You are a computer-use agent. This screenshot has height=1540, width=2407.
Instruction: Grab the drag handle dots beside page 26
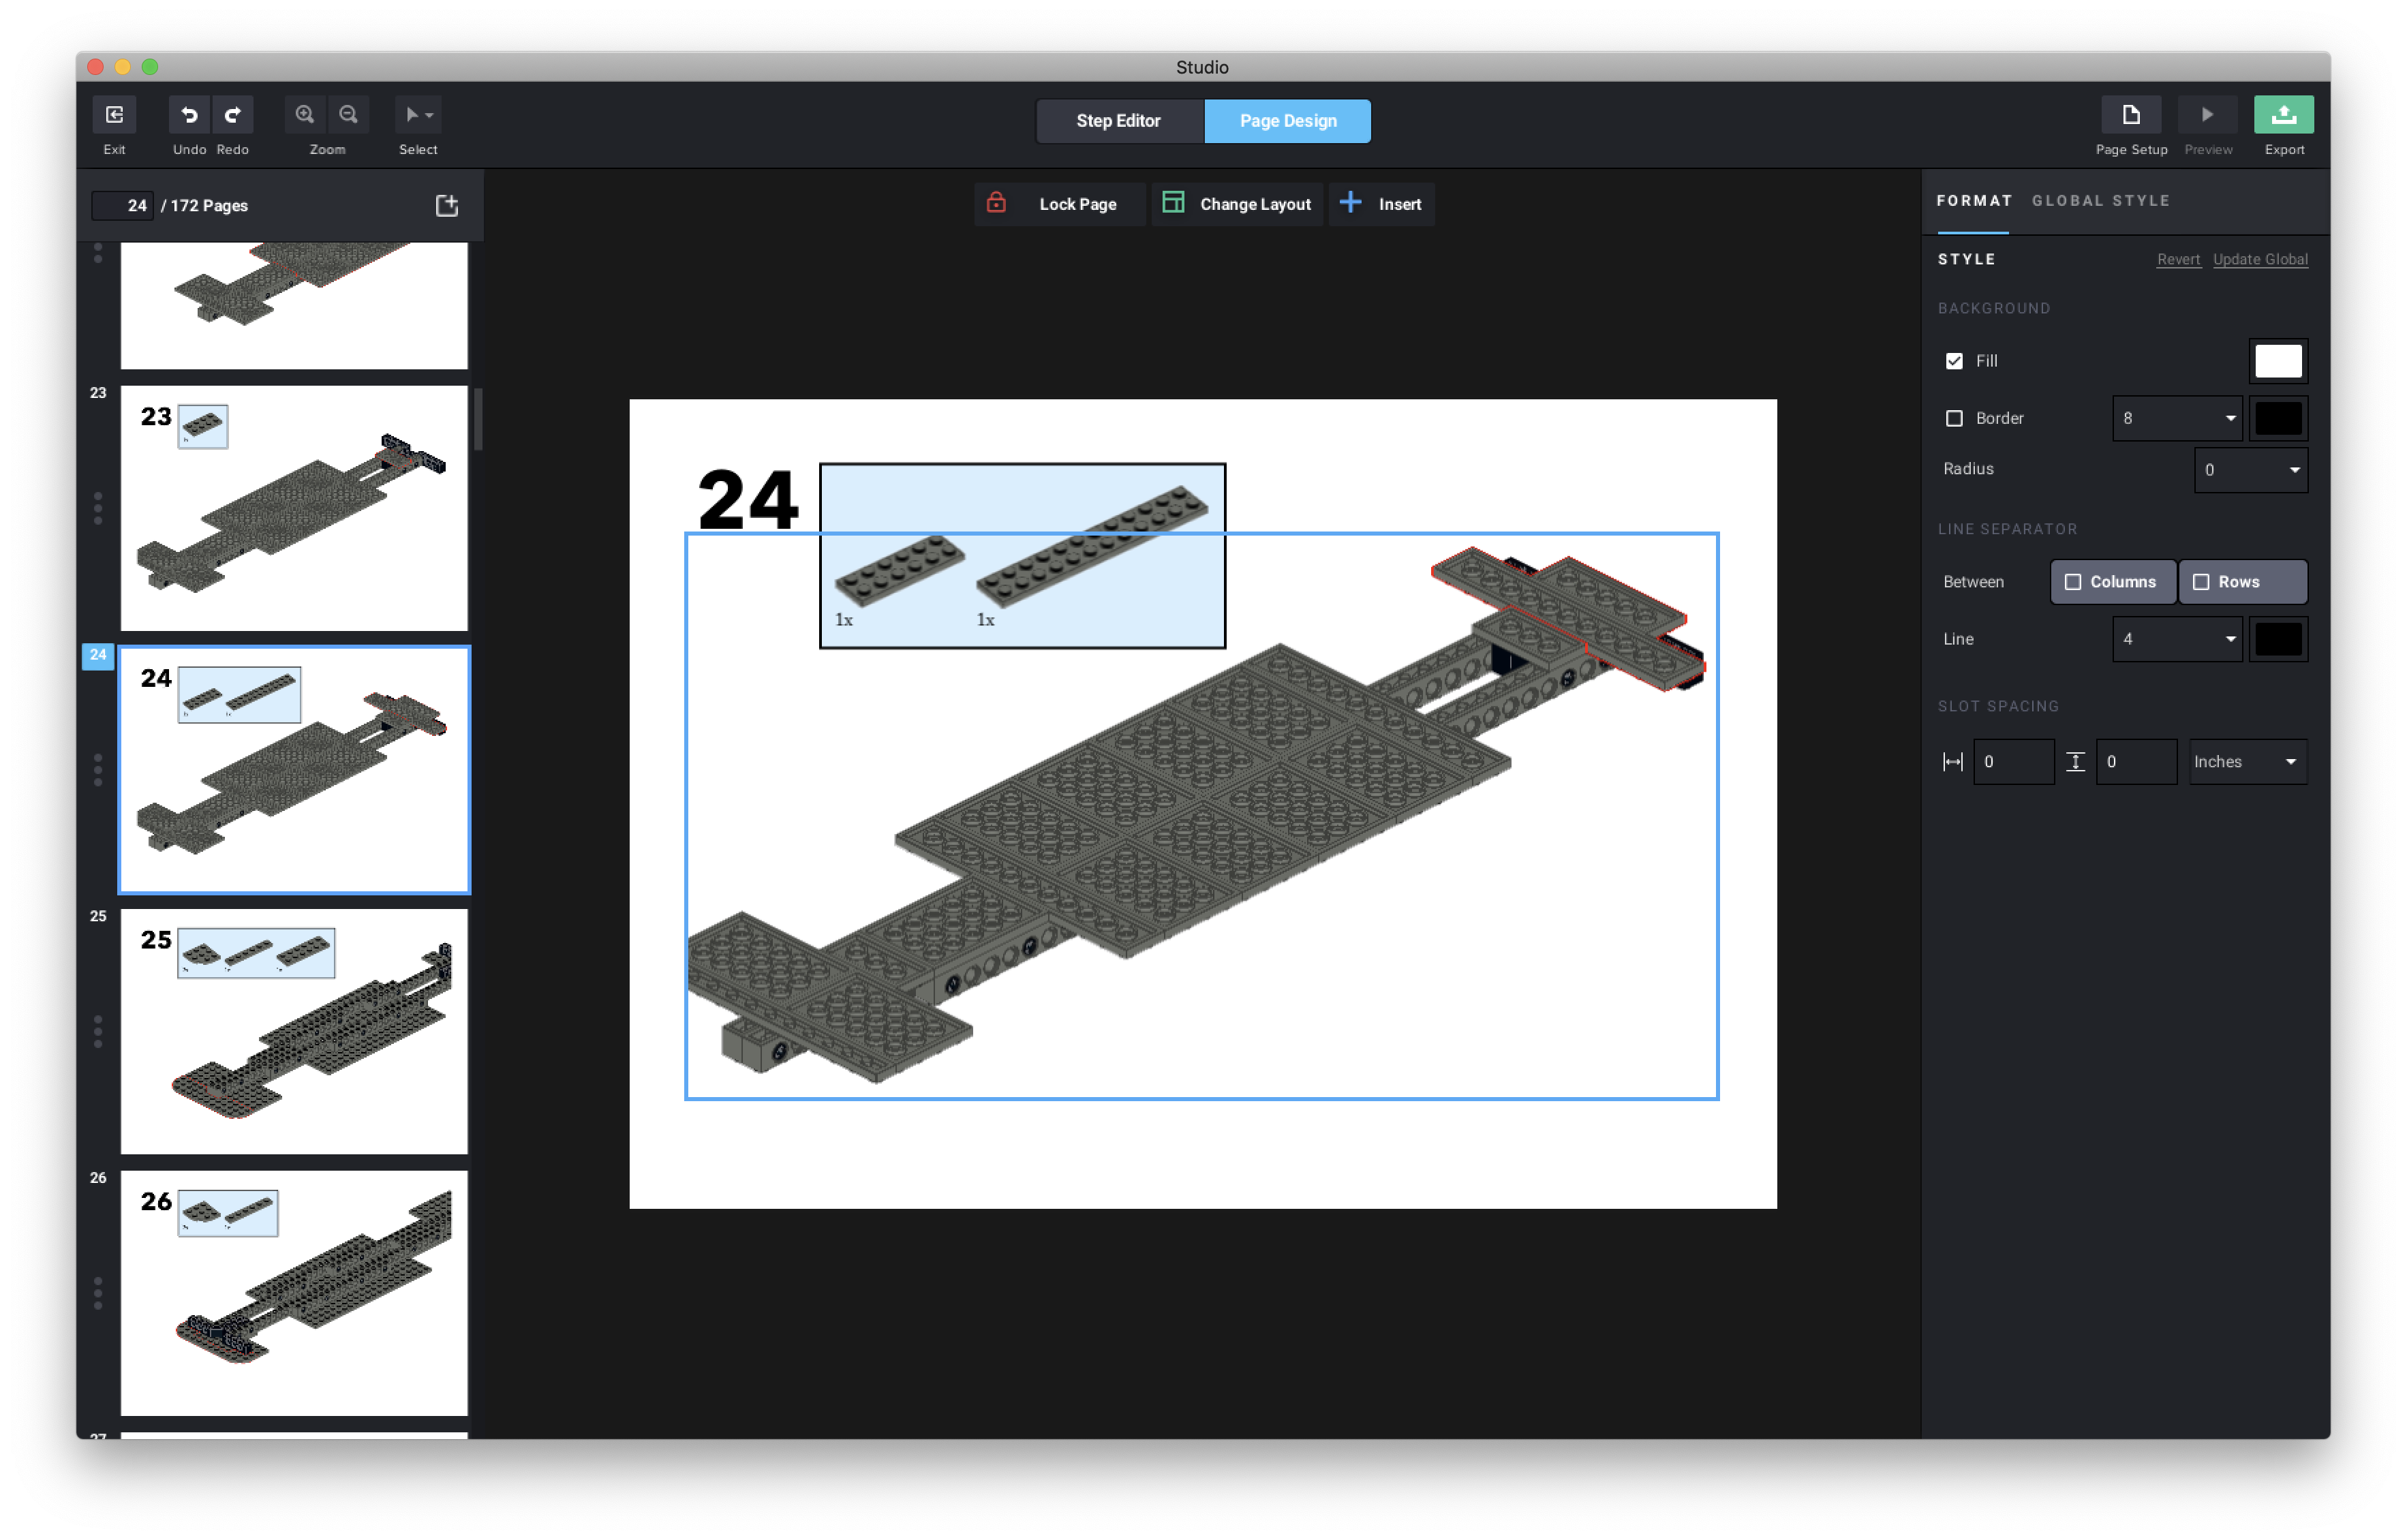tap(98, 1294)
